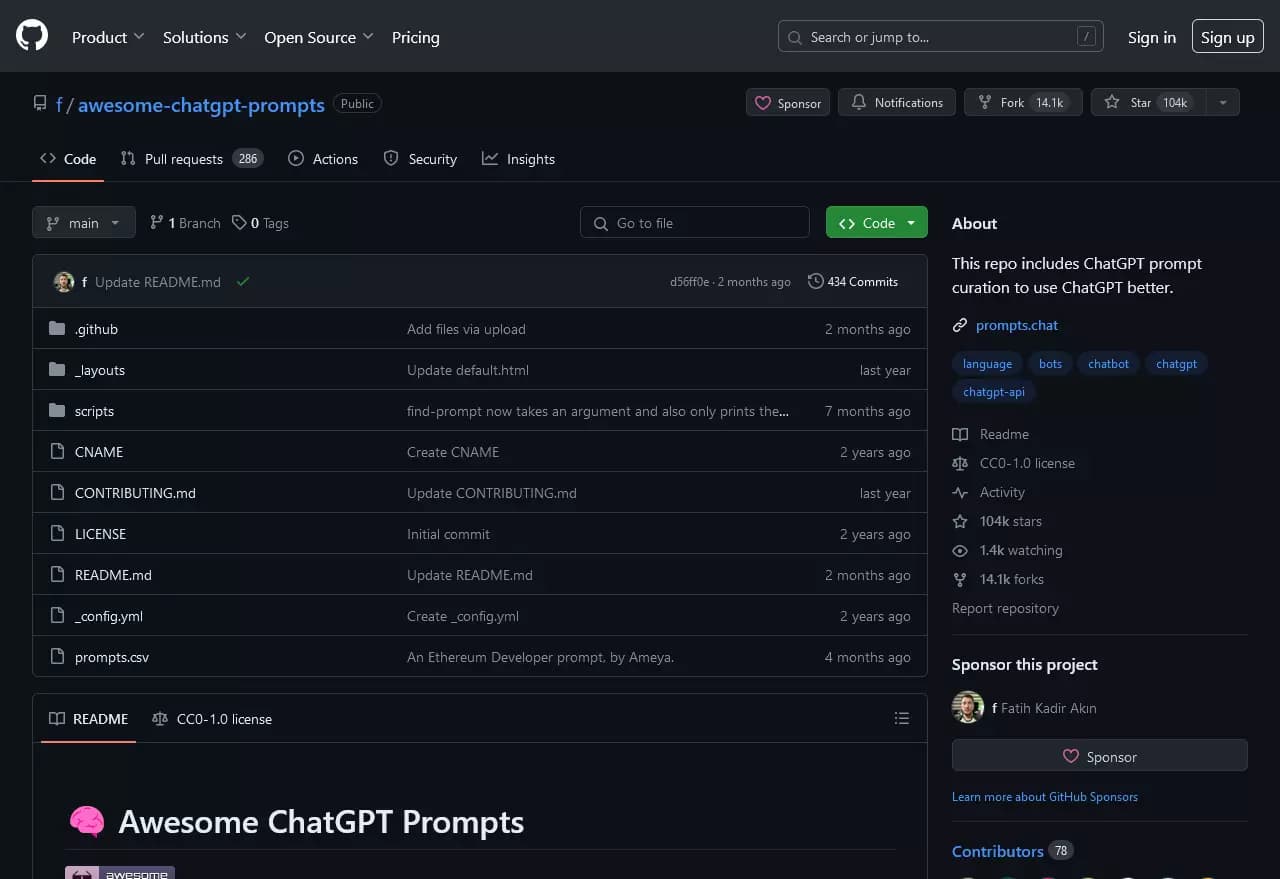Image resolution: width=1280 pixels, height=879 pixels.
Task: Open the Contributors section link
Action: pos(1011,851)
